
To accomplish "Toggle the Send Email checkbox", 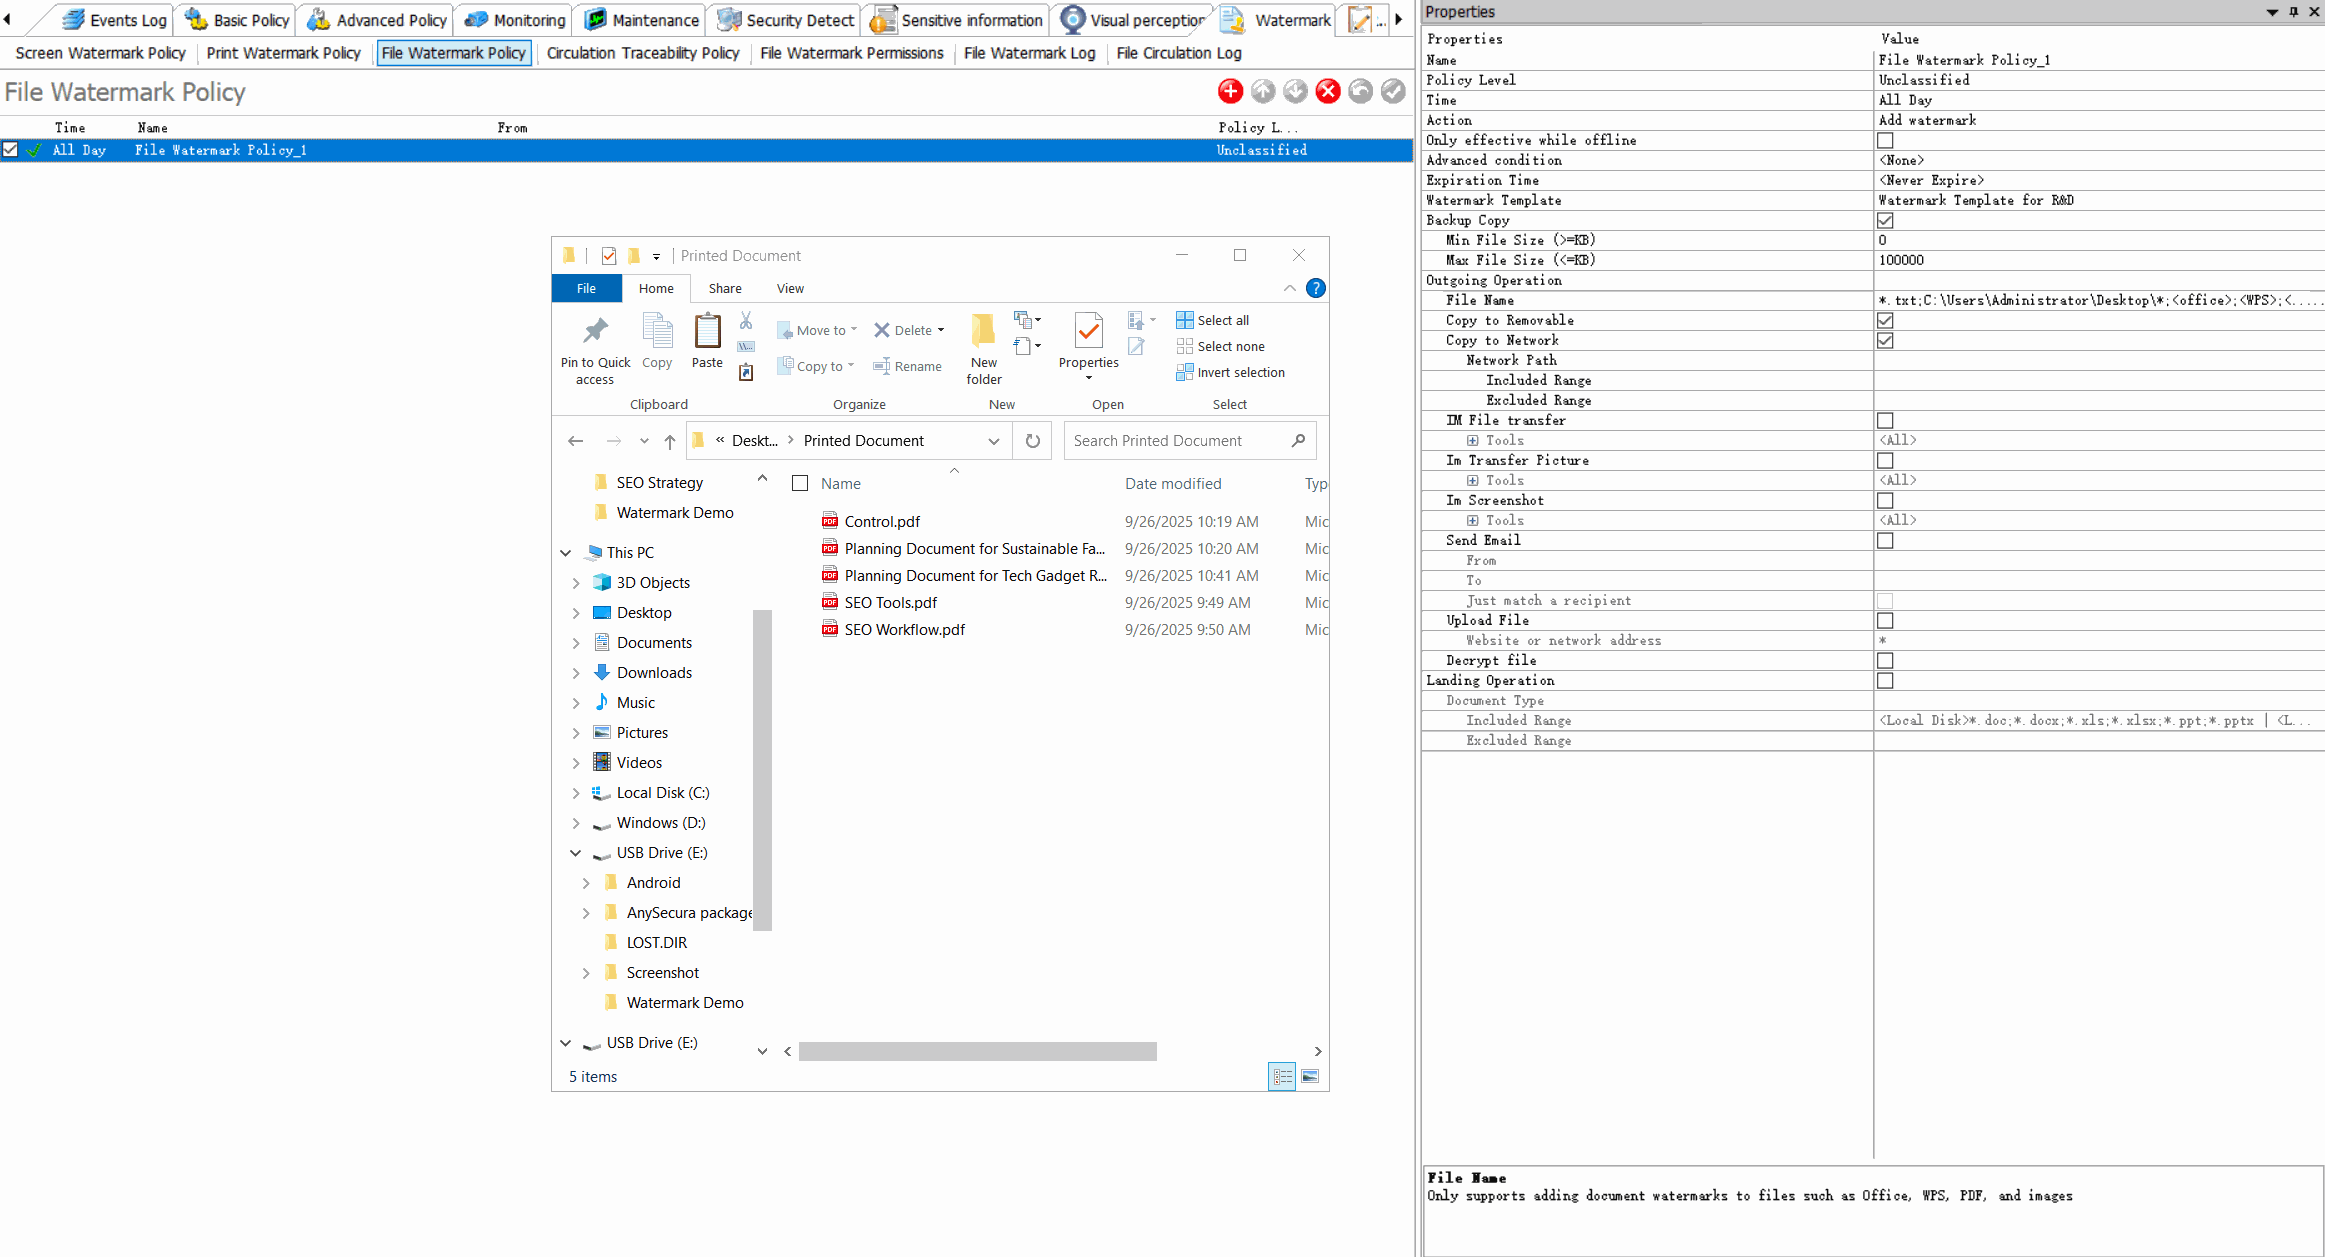I will tap(1885, 541).
